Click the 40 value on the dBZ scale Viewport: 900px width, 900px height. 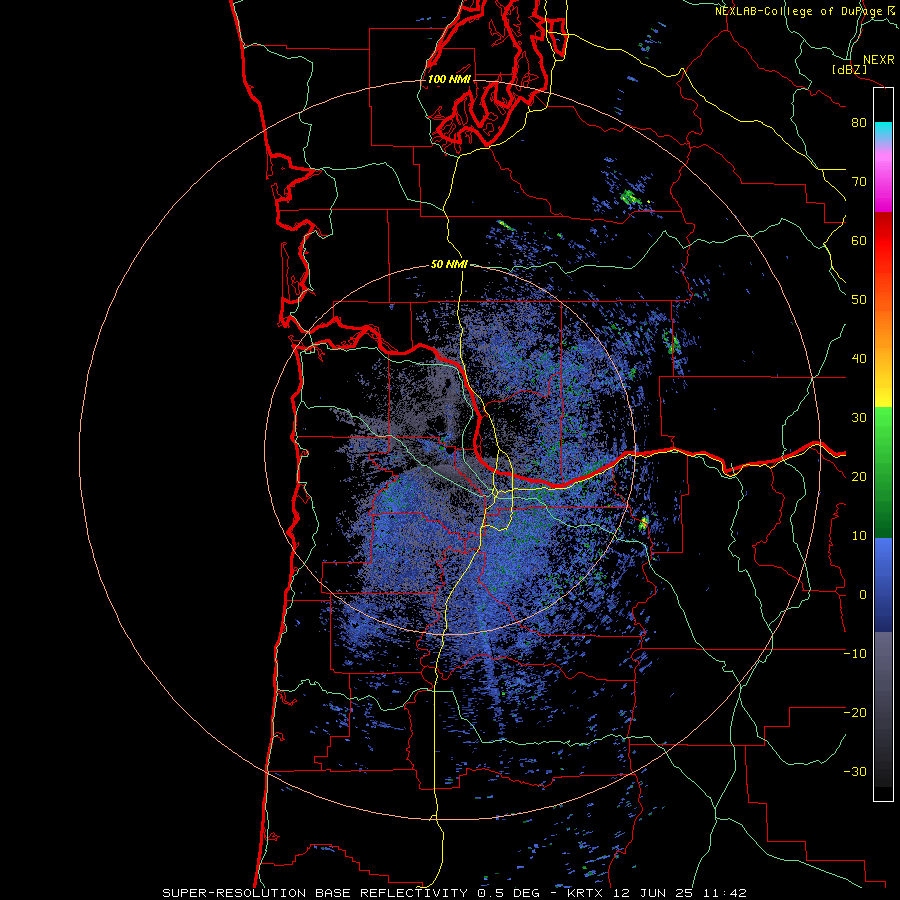859,359
